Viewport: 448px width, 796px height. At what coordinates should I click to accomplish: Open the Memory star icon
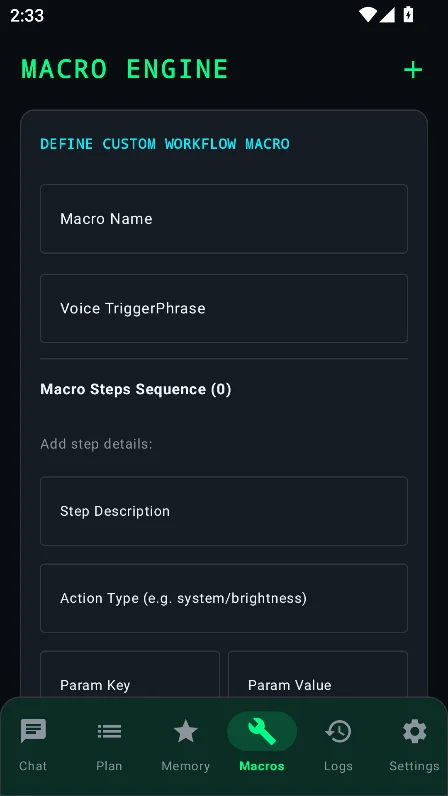coord(185,731)
